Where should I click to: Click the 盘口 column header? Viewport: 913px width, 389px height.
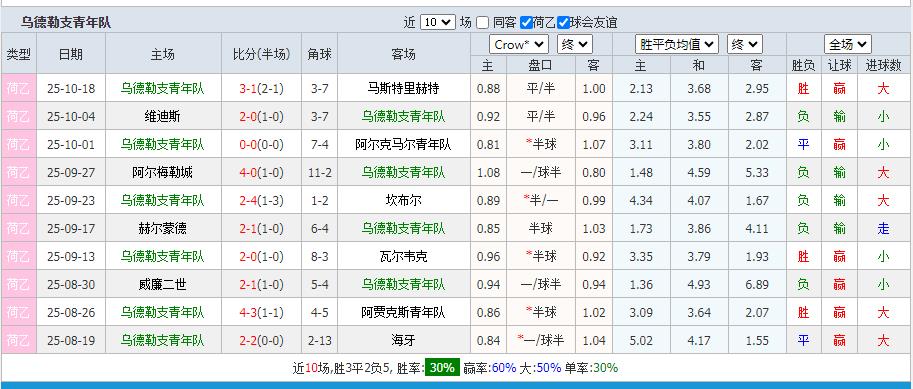click(541, 65)
